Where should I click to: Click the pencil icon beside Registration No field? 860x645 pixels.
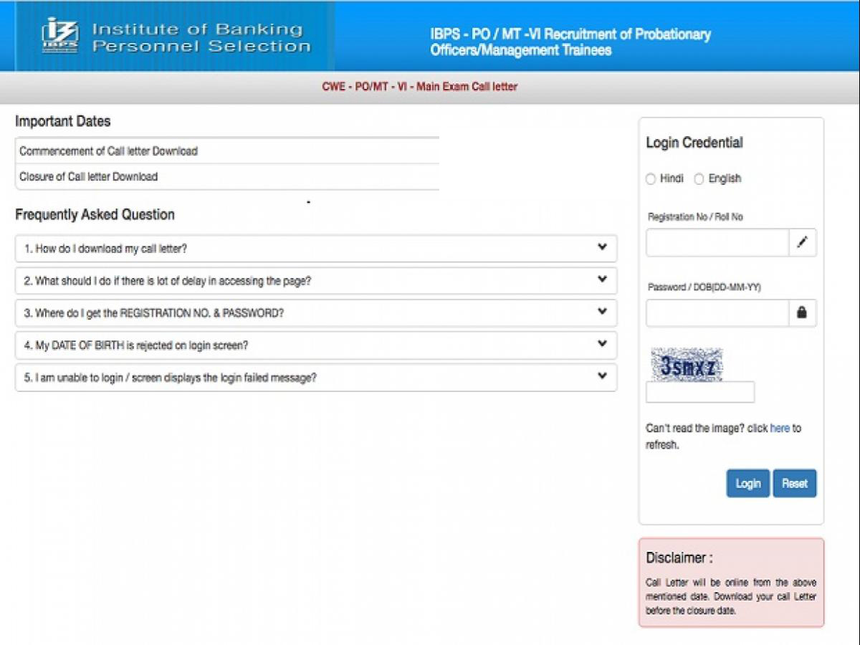coord(802,242)
